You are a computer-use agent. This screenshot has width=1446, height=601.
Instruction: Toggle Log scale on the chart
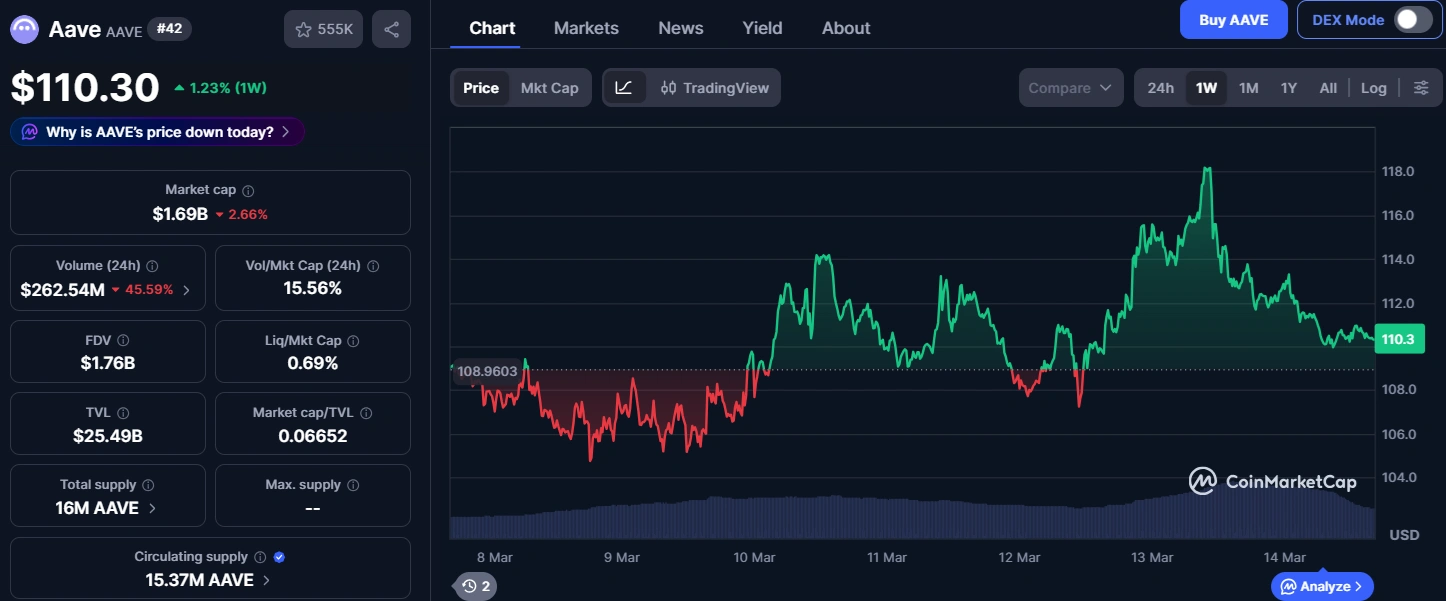click(1373, 87)
